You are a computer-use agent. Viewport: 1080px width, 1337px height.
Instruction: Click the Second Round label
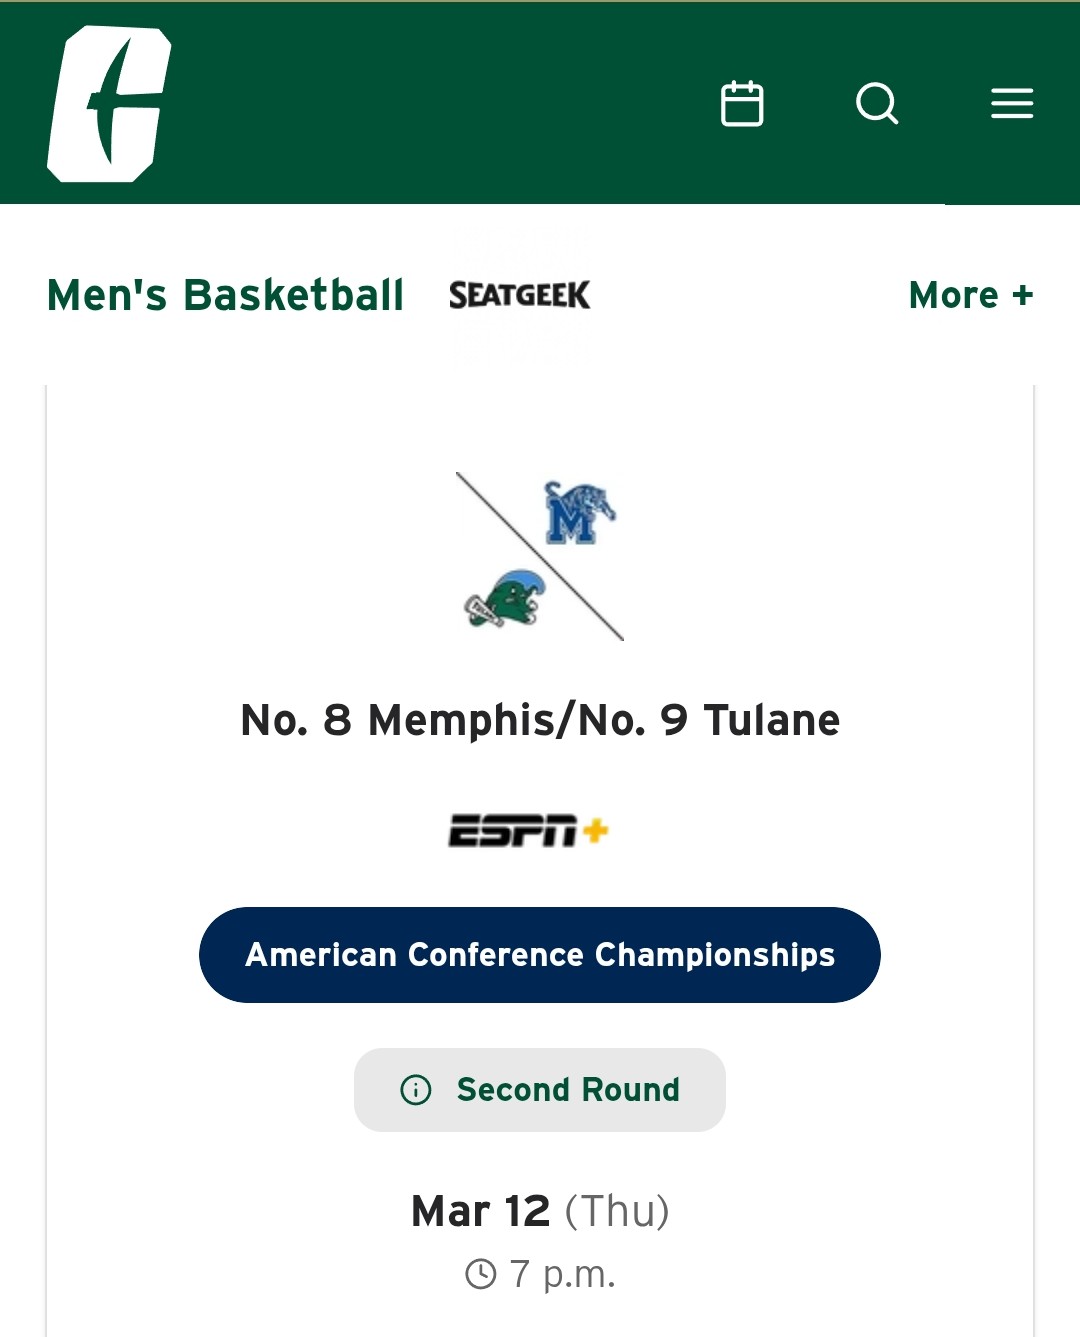pyautogui.click(x=568, y=1090)
